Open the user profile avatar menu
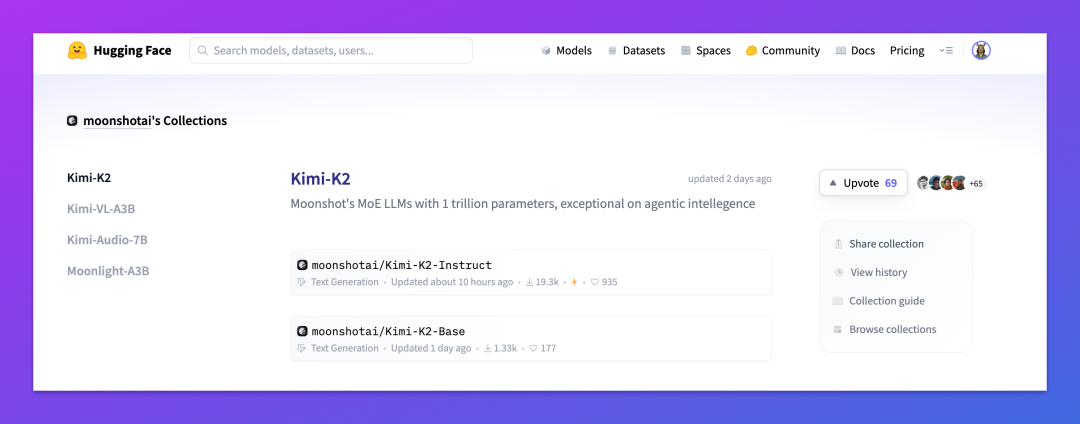 (981, 50)
